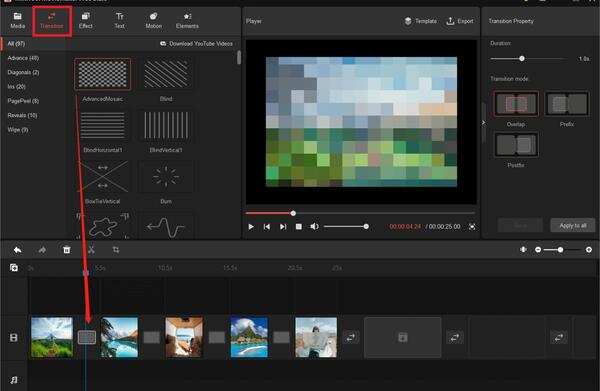Image resolution: width=600 pixels, height=391 pixels.
Task: Step to previous frame
Action: pos(267,227)
